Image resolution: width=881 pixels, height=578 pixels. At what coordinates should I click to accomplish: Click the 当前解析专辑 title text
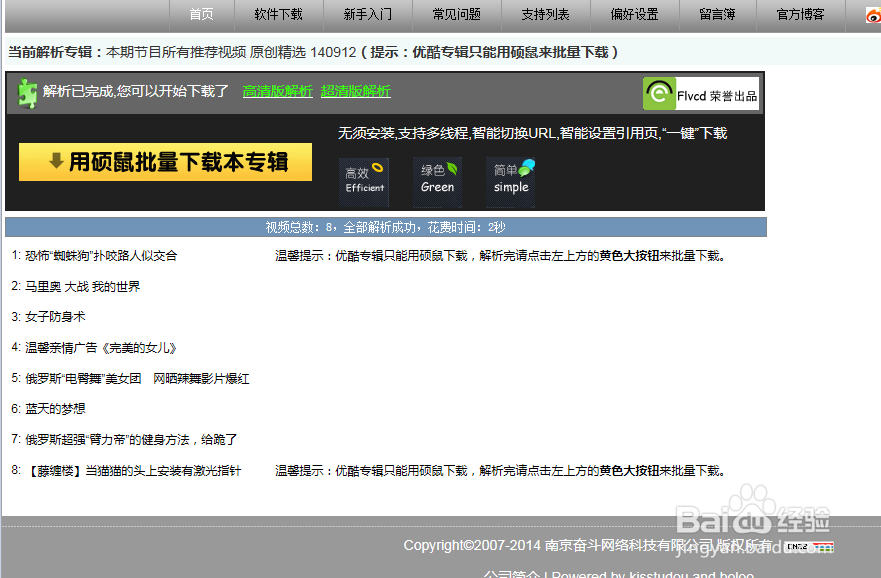[312, 52]
